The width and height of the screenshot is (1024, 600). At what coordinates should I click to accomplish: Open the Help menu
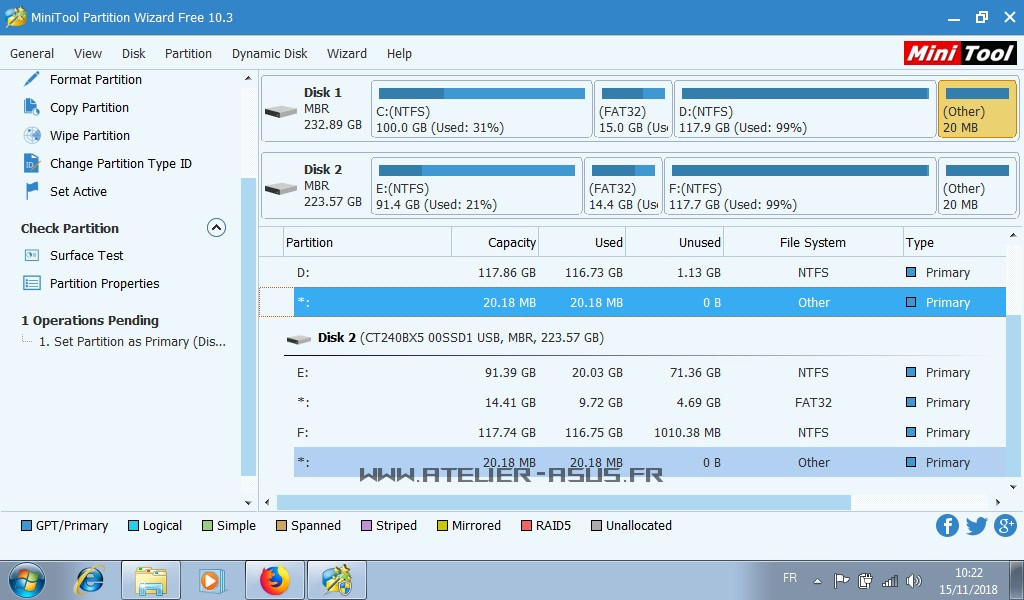coord(399,54)
